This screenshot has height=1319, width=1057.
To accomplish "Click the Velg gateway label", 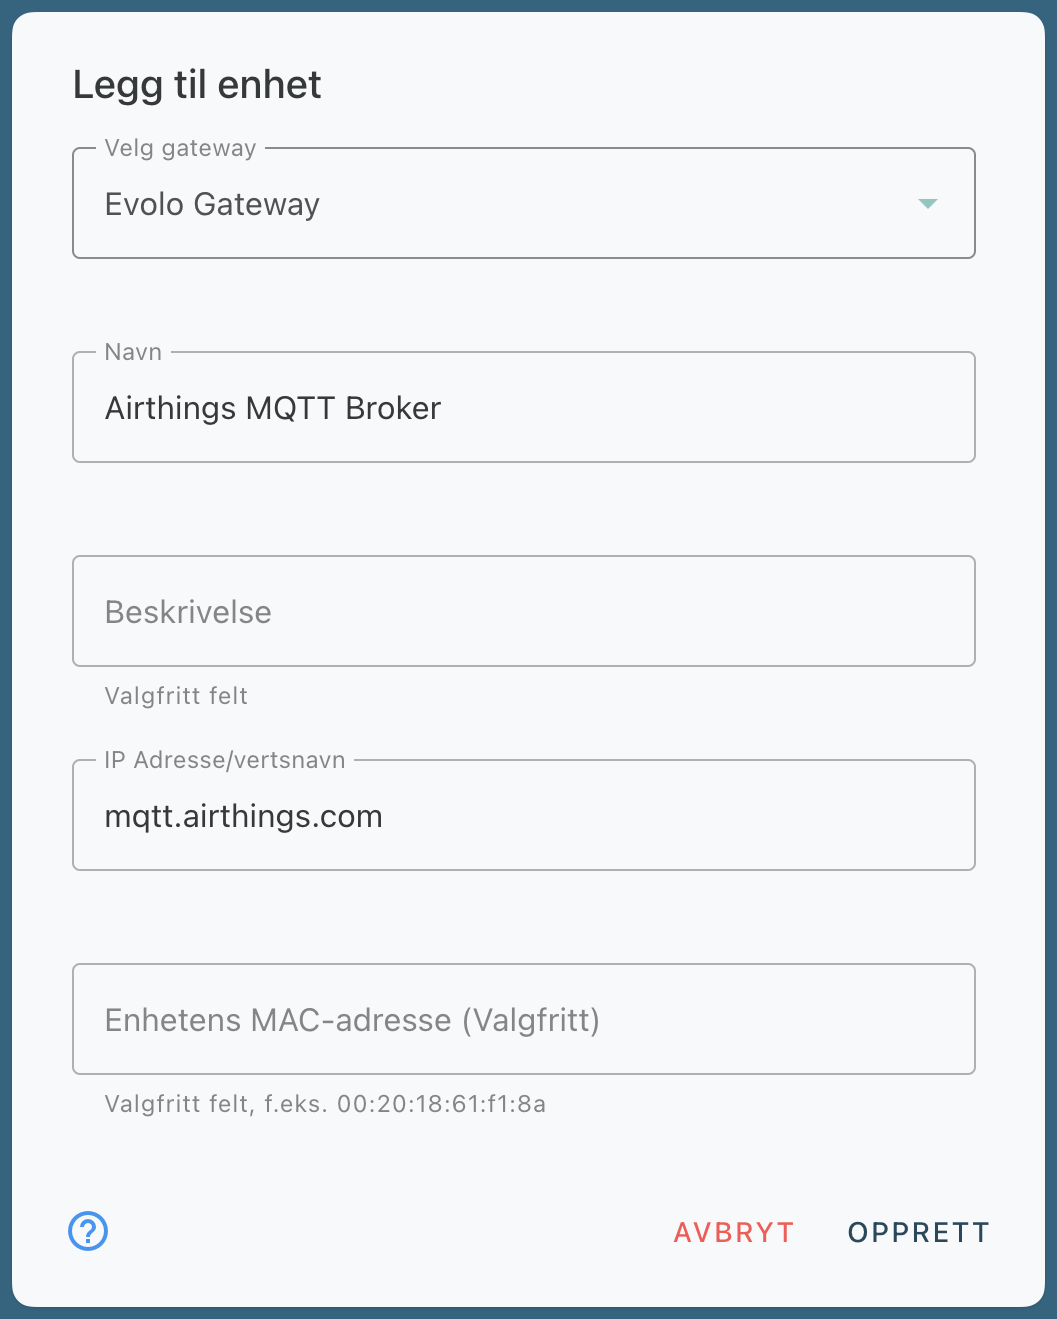I will [x=181, y=149].
